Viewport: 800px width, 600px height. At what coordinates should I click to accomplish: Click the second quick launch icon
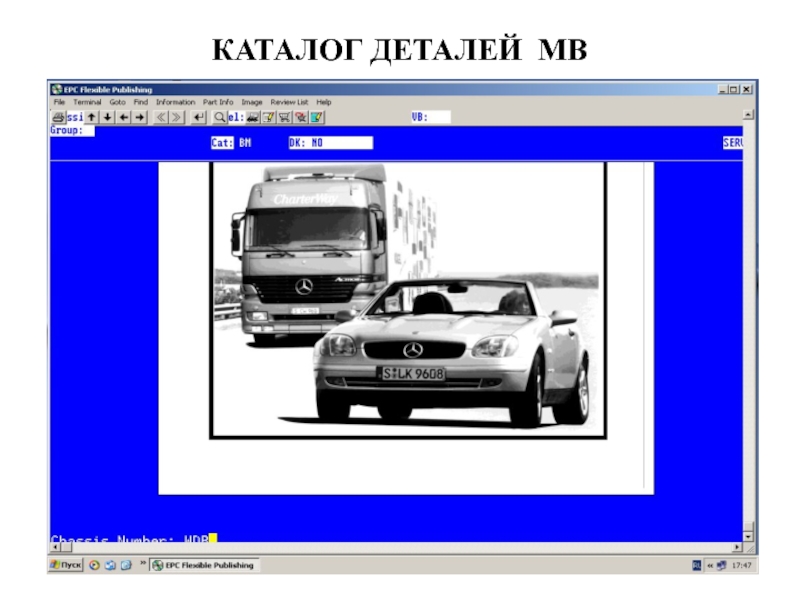click(110, 565)
